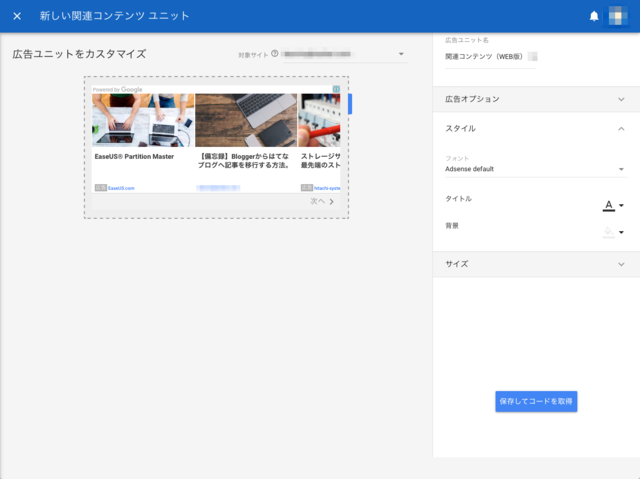The width and height of the screenshot is (640, 479).
Task: Click the hitachi-syste ad link
Action: pyautogui.click(x=327, y=188)
